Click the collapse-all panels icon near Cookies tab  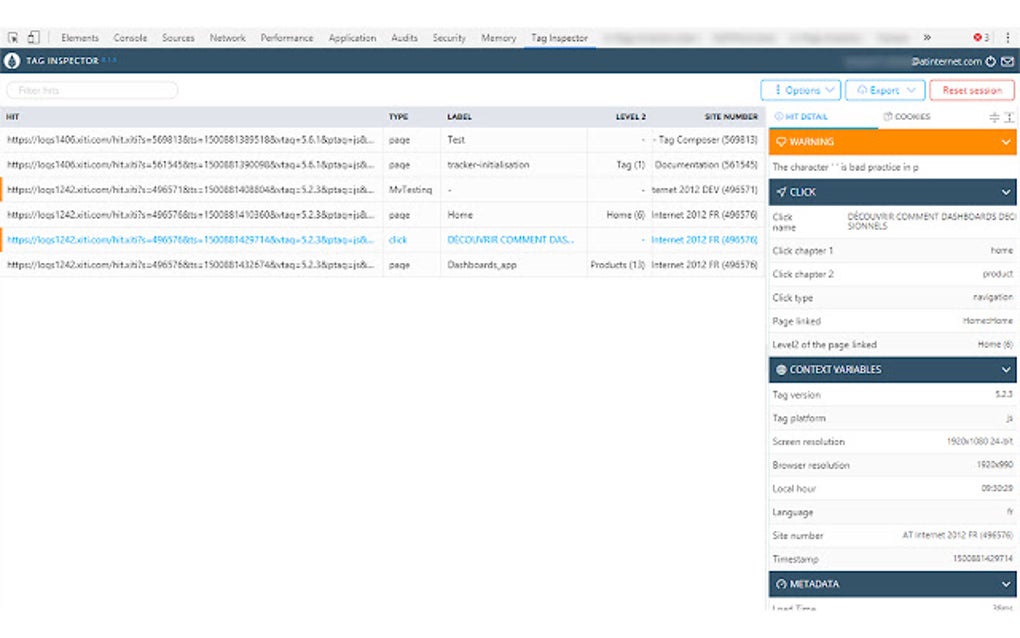pyautogui.click(x=995, y=116)
